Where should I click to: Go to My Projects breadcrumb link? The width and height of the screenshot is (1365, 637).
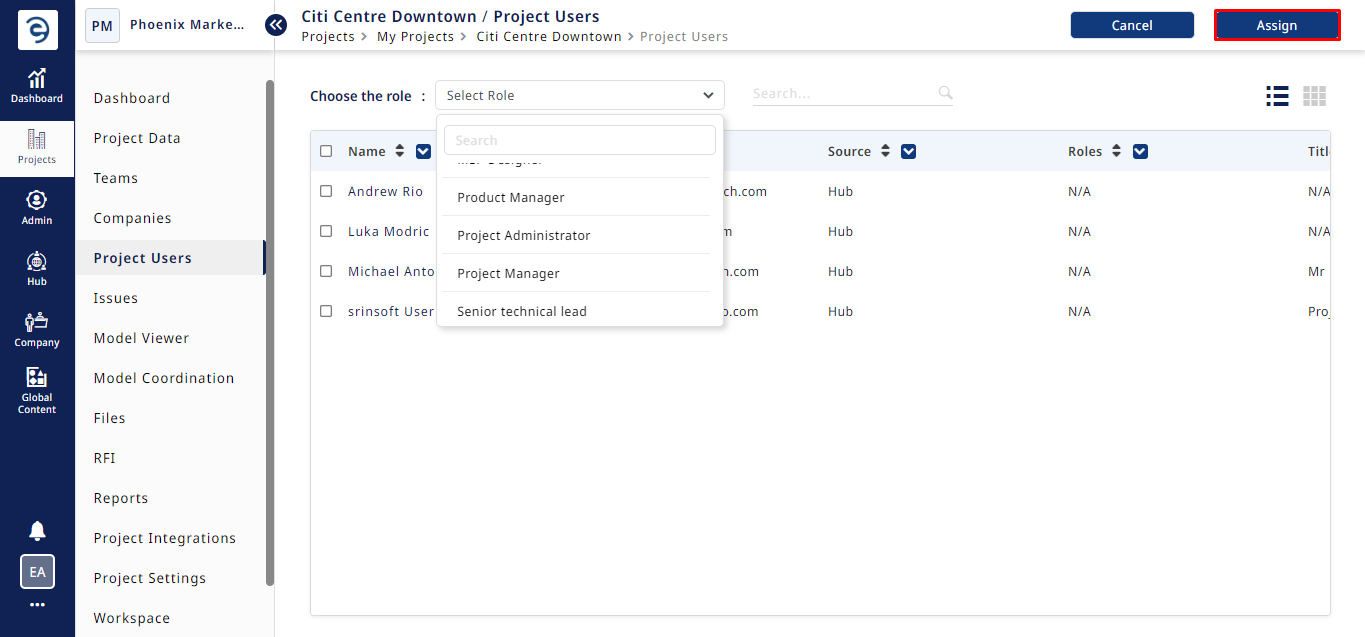(x=415, y=36)
